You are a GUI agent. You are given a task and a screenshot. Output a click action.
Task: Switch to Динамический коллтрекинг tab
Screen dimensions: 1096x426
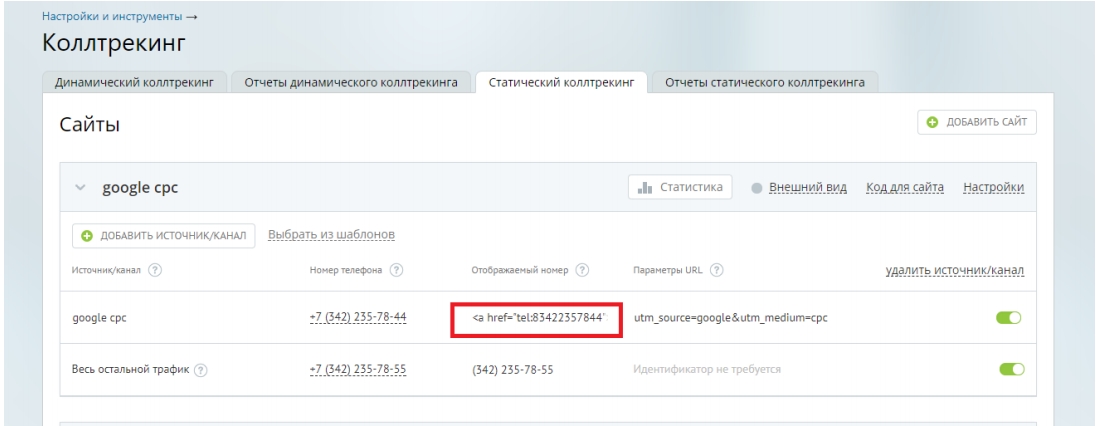pyautogui.click(x=134, y=81)
